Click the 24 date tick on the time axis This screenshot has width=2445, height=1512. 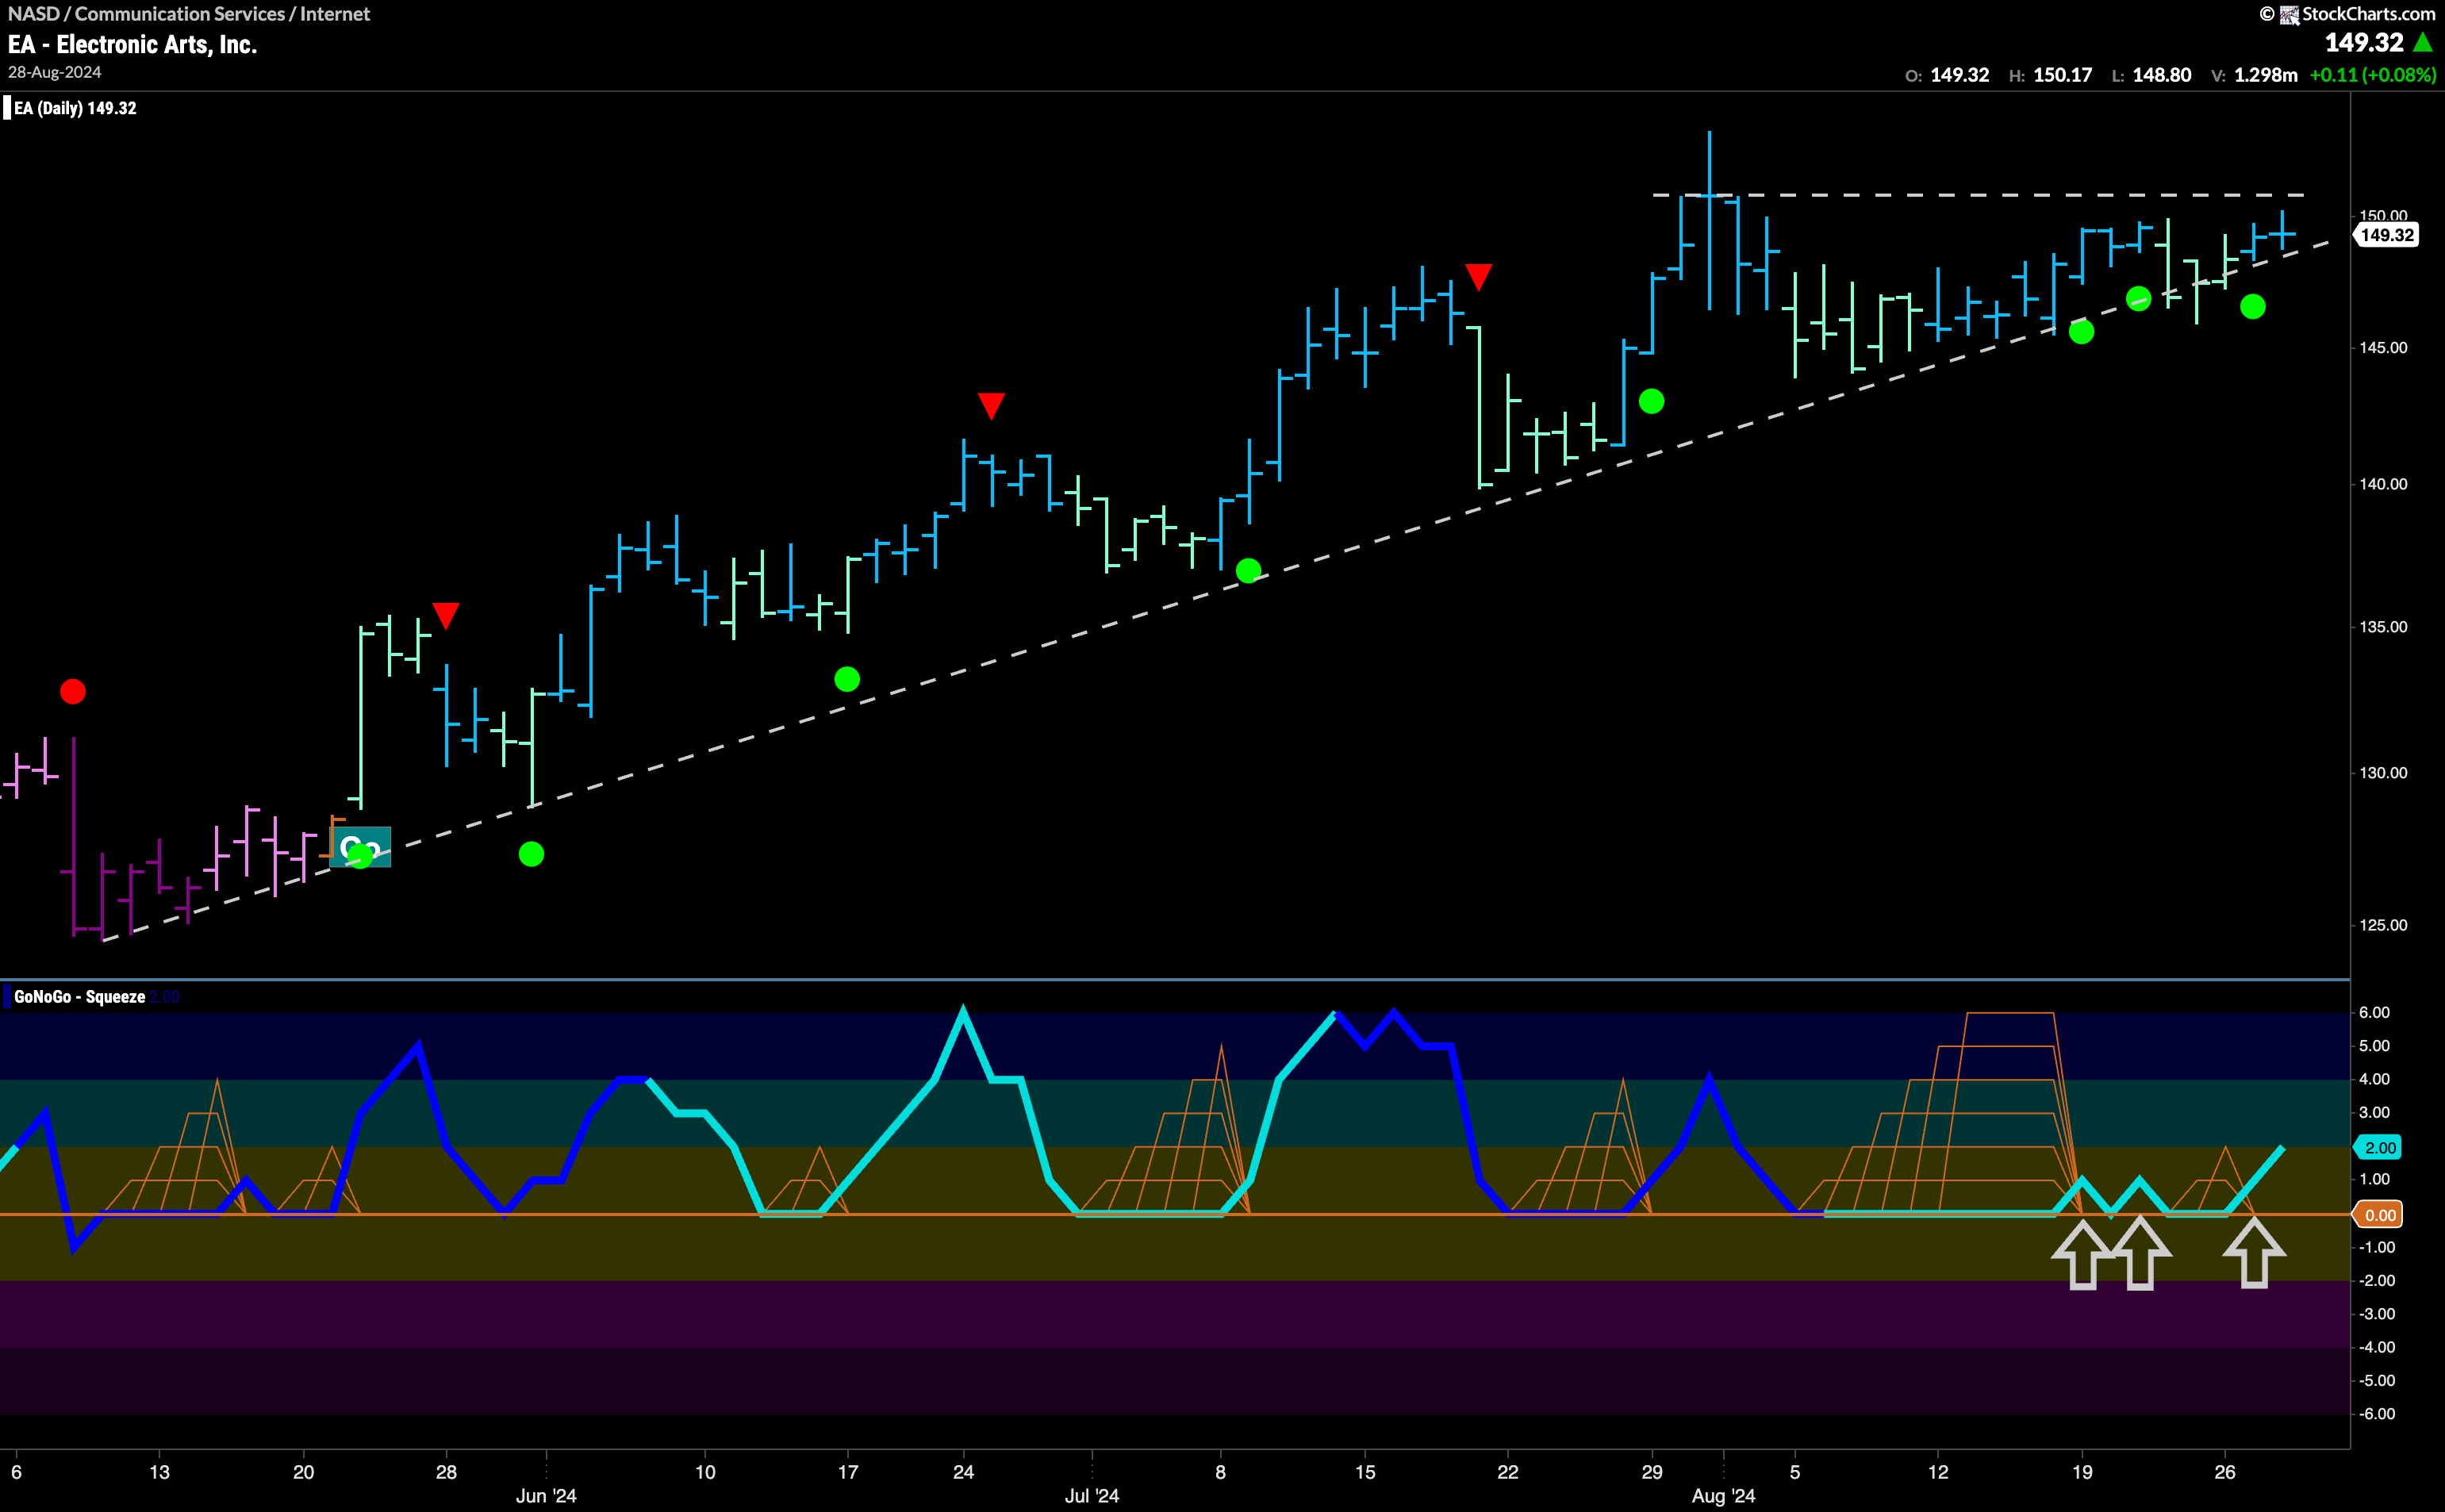[x=963, y=1472]
